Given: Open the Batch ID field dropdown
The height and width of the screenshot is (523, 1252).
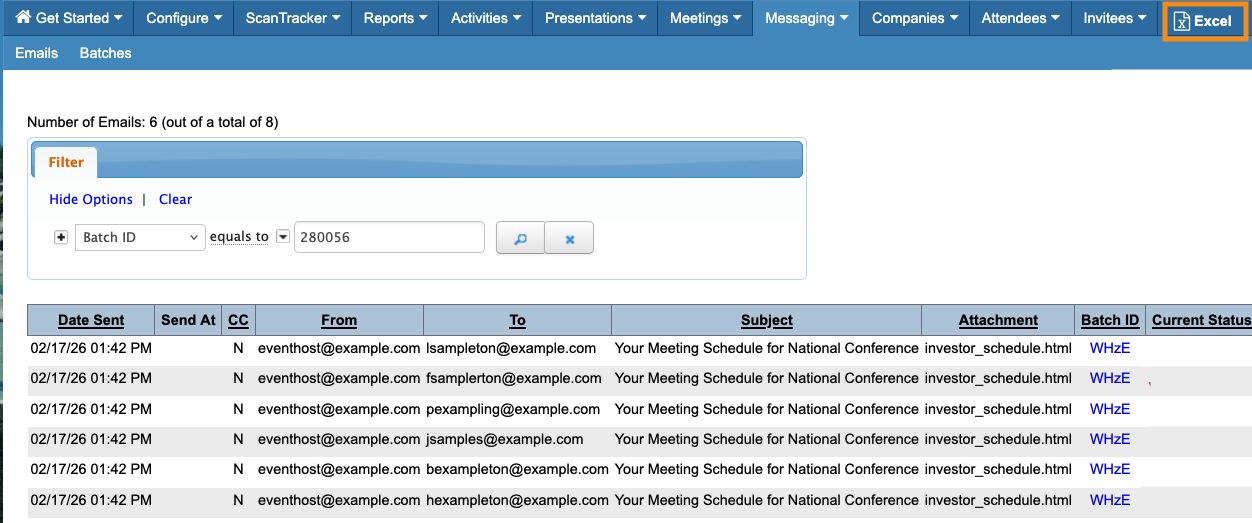Looking at the screenshot, I should pyautogui.click(x=140, y=237).
